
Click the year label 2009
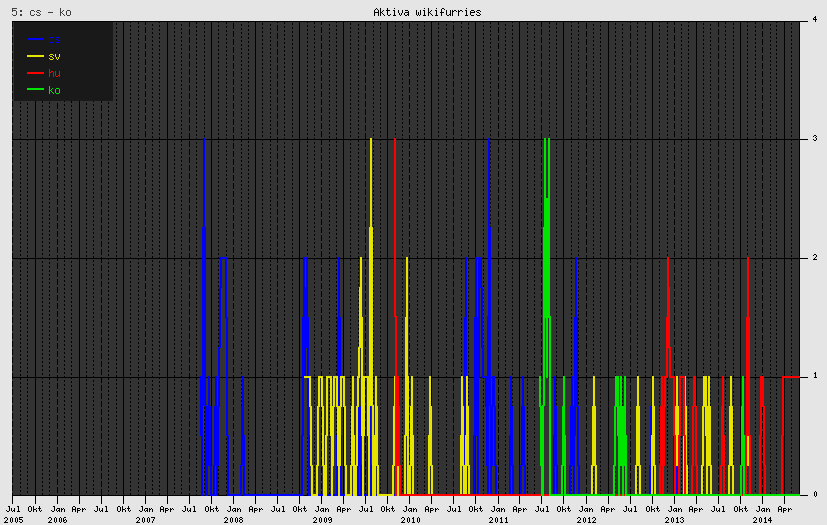[x=322, y=520]
